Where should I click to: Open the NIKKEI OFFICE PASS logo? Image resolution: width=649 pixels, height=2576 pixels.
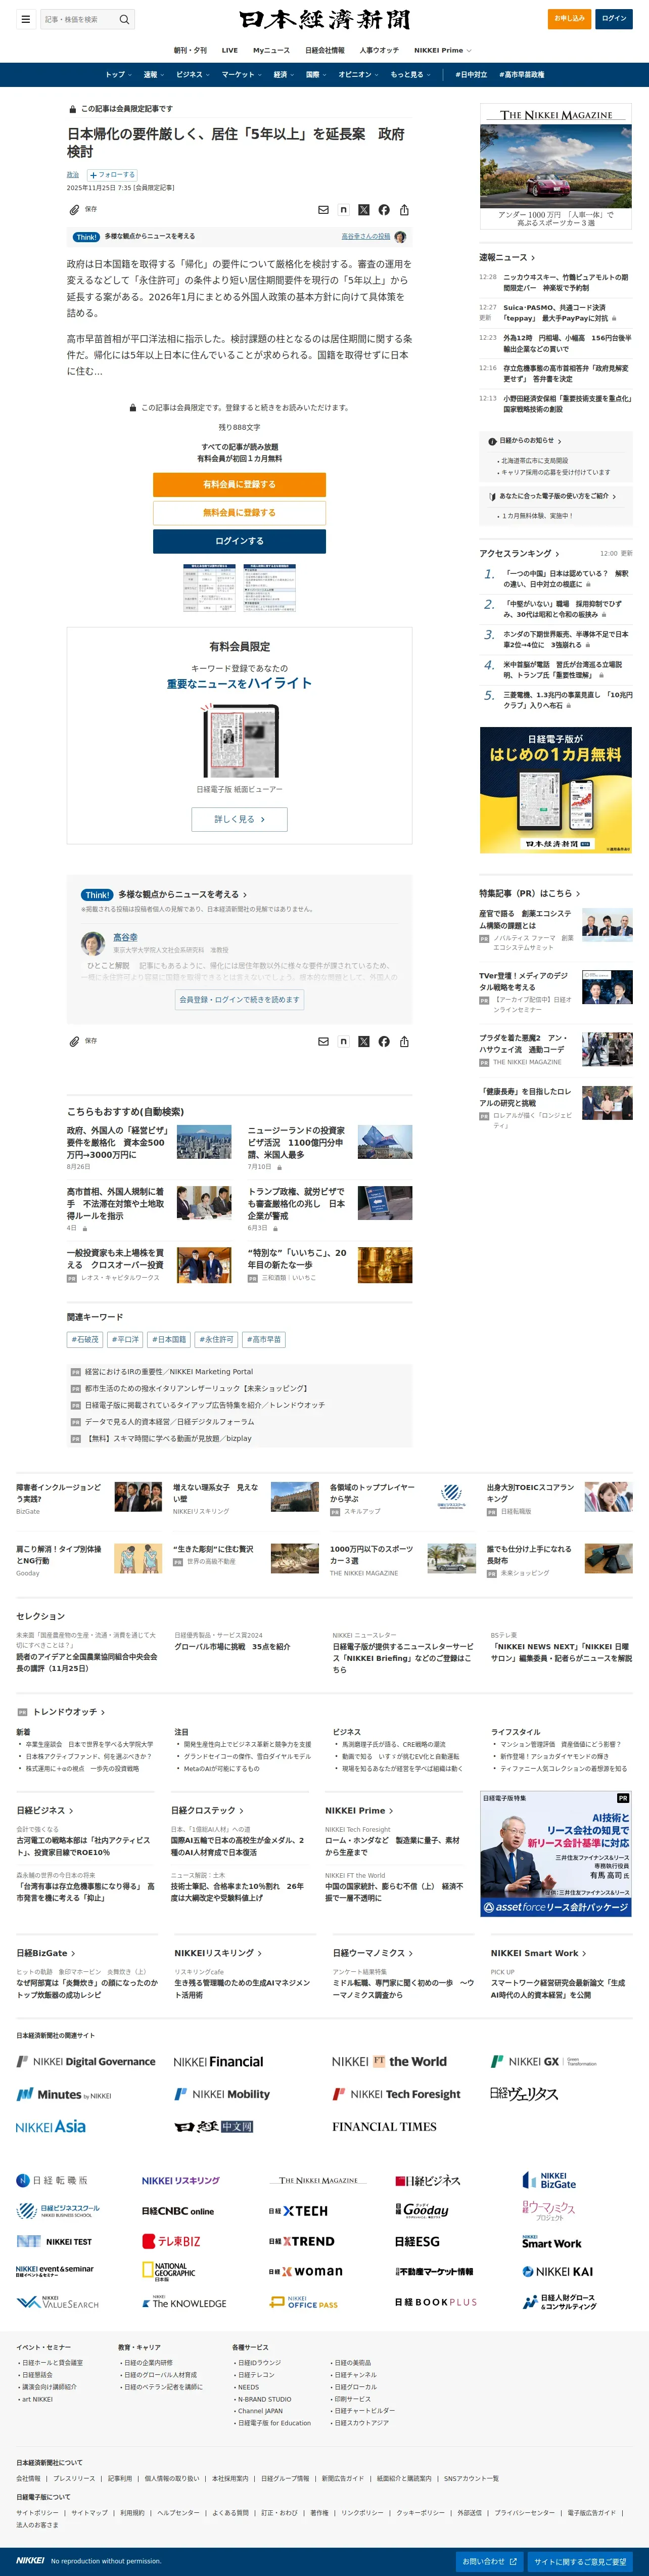[x=304, y=2302]
